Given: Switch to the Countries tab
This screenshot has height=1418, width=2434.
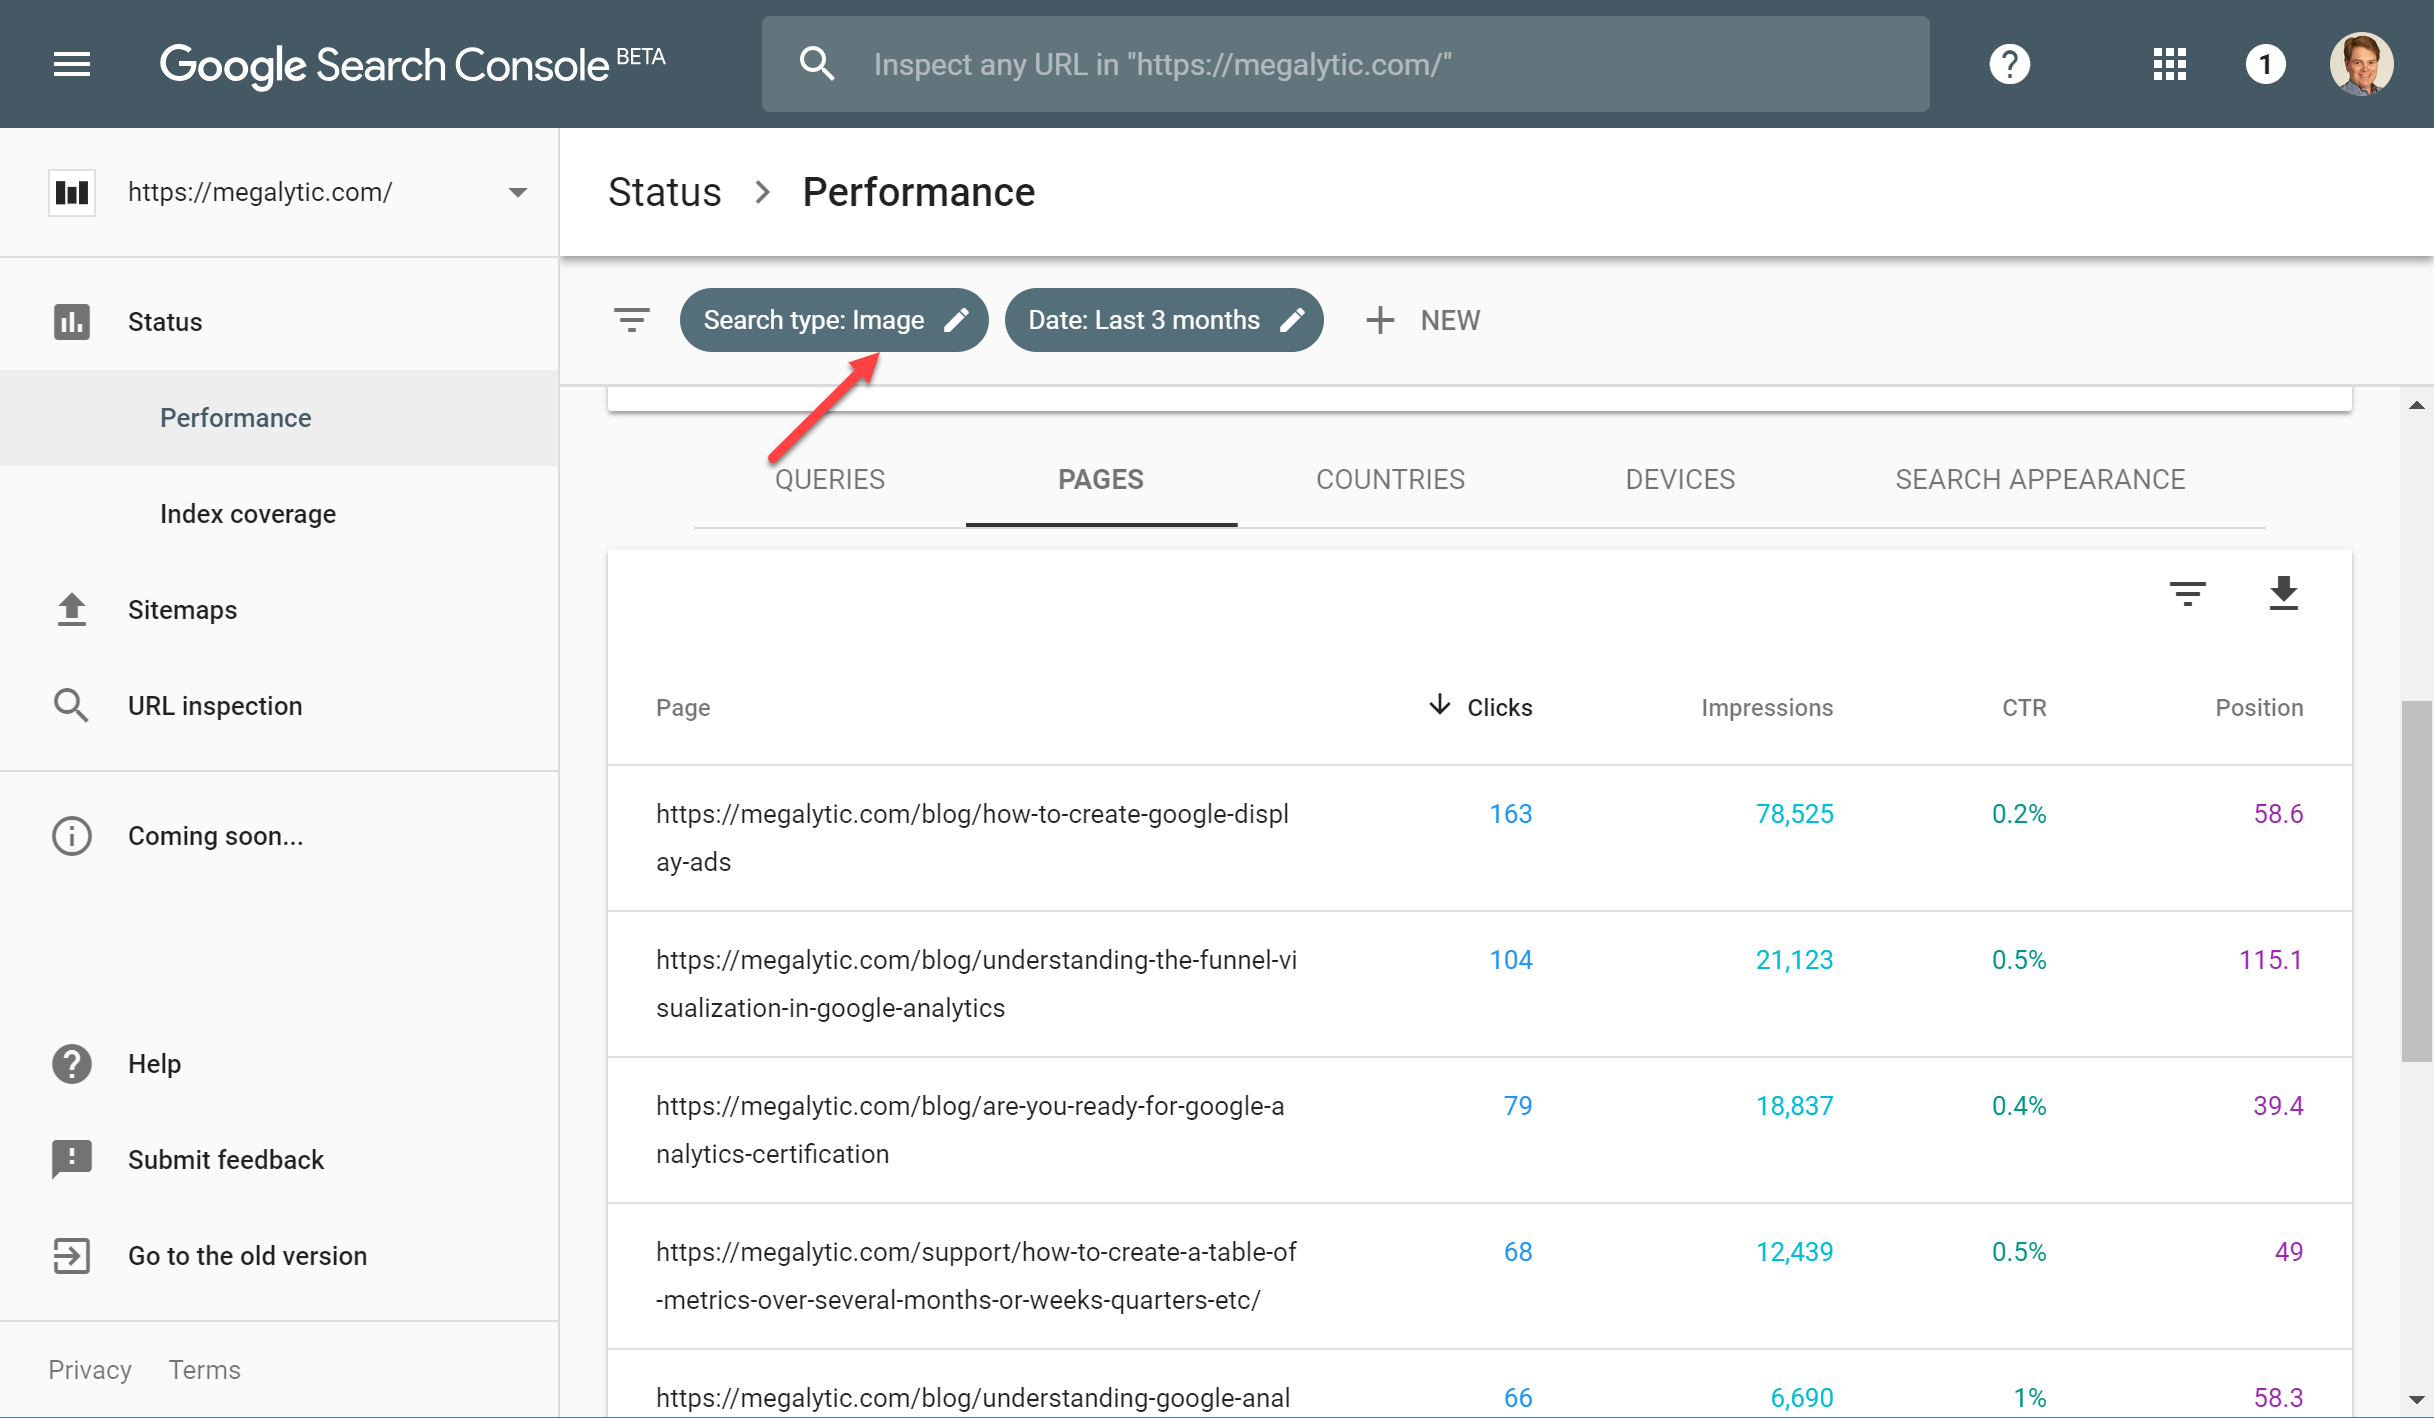Looking at the screenshot, I should click(1389, 480).
